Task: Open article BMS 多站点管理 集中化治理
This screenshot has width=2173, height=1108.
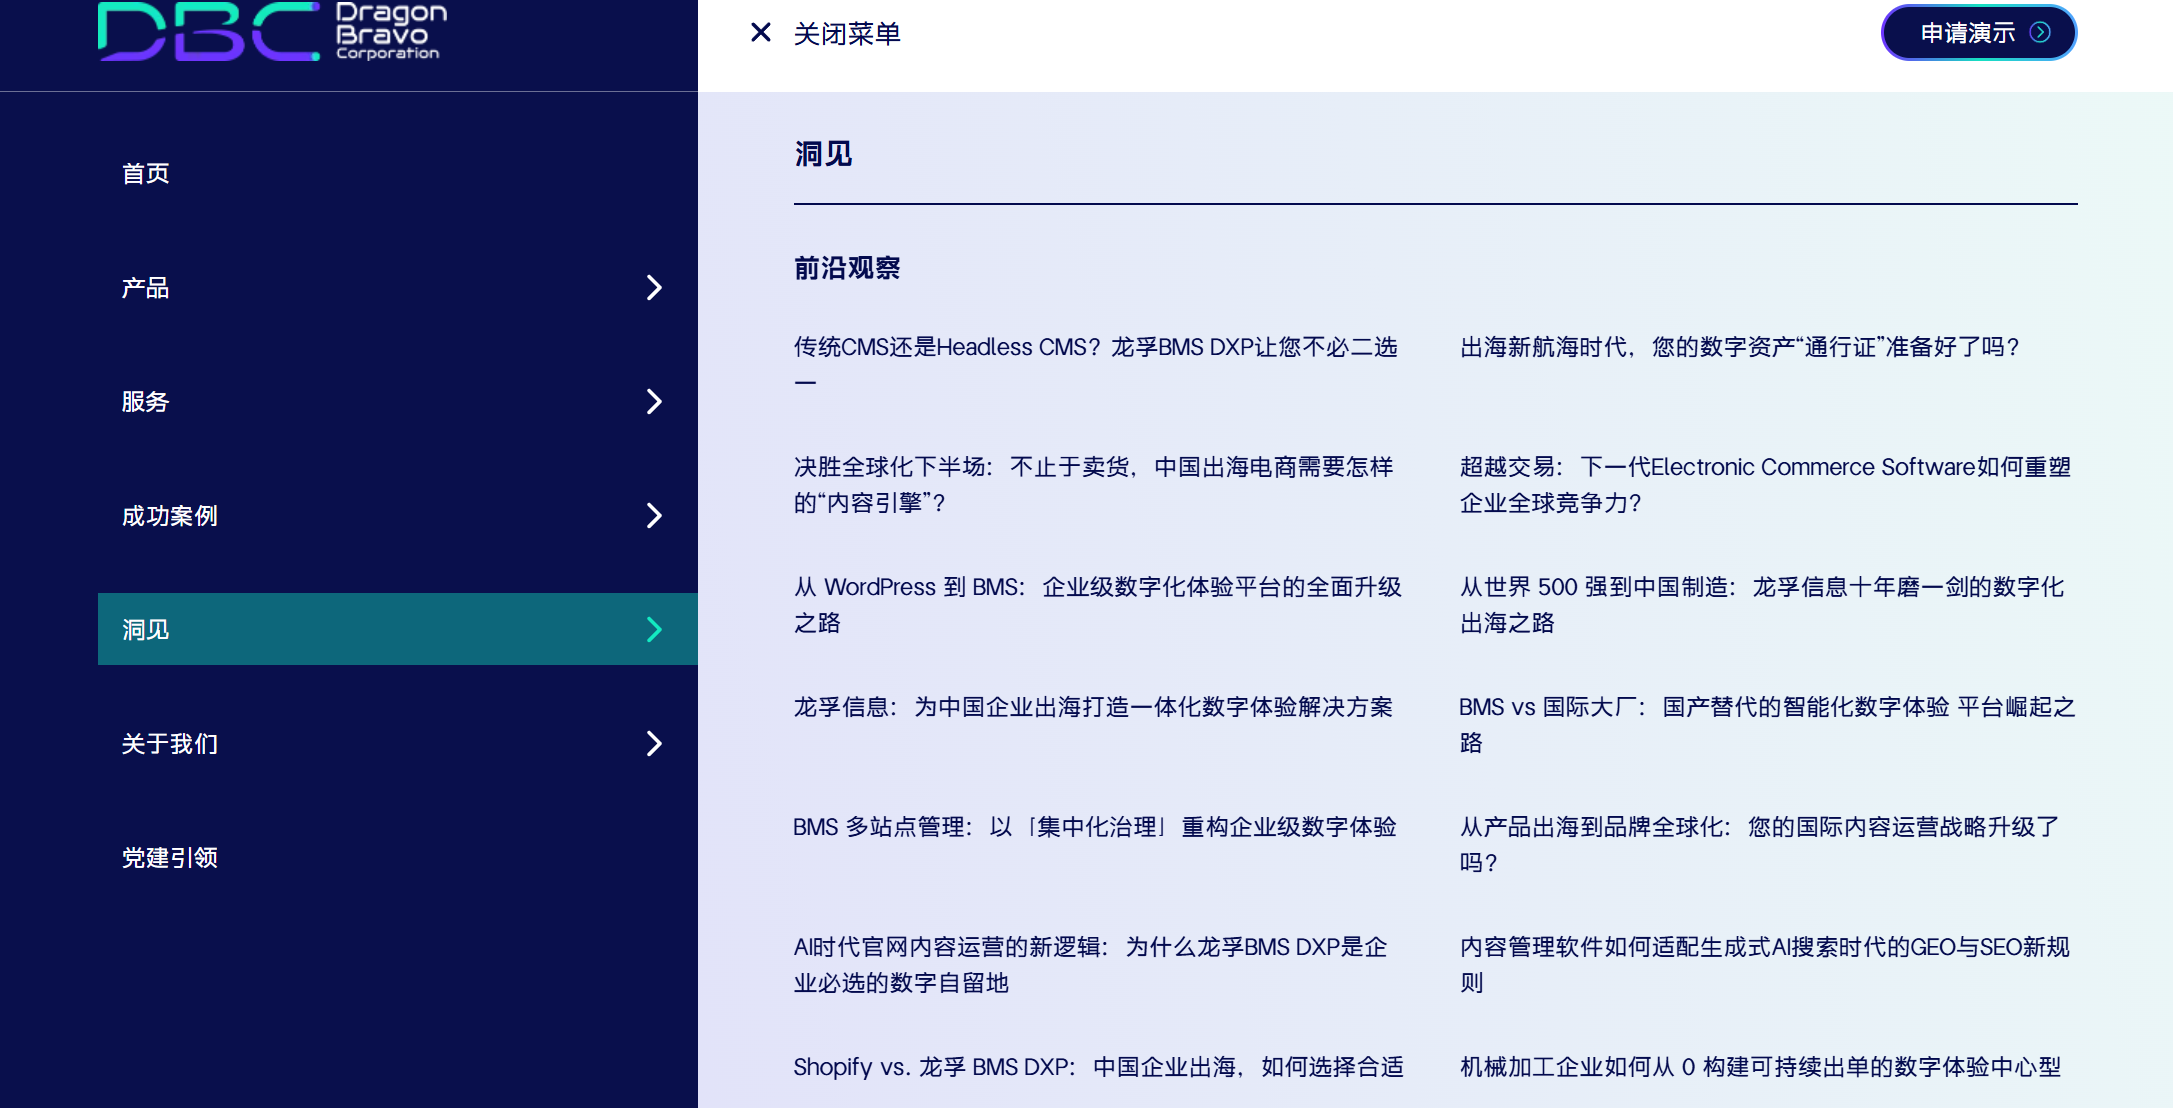Action: pos(1095,827)
